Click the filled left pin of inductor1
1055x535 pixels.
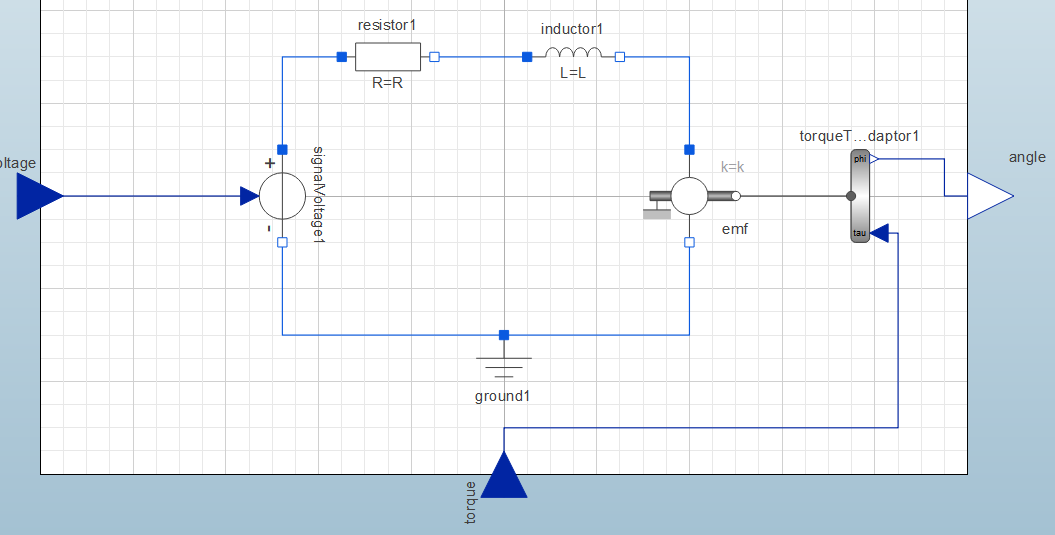(x=527, y=57)
